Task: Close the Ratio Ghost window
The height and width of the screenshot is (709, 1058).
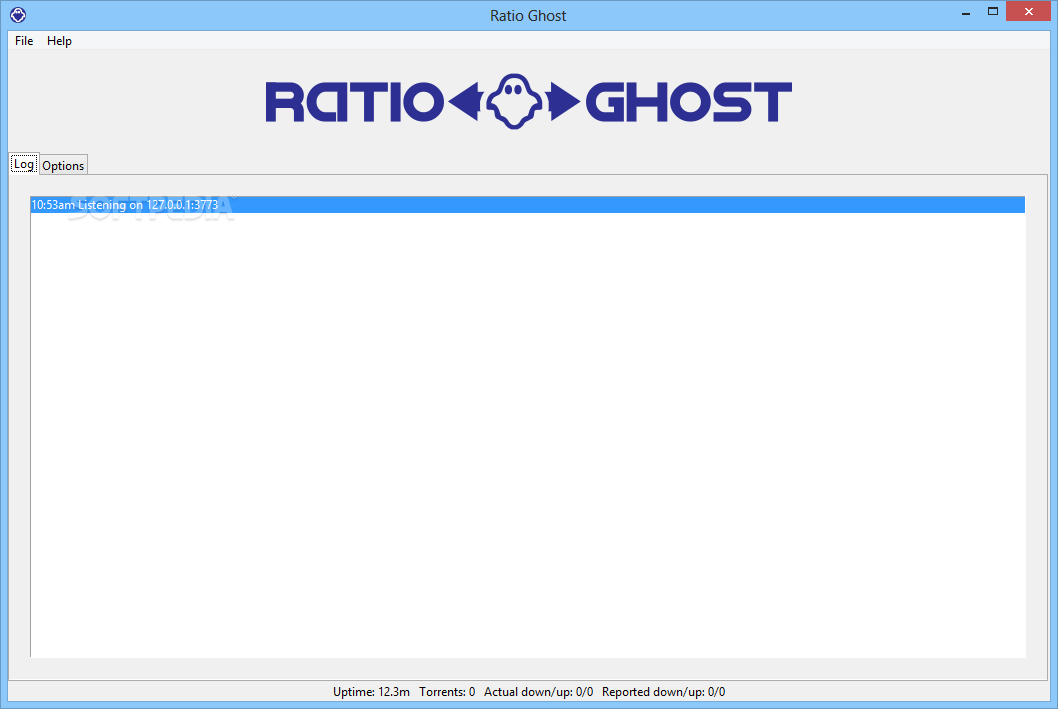Action: 1029,11
